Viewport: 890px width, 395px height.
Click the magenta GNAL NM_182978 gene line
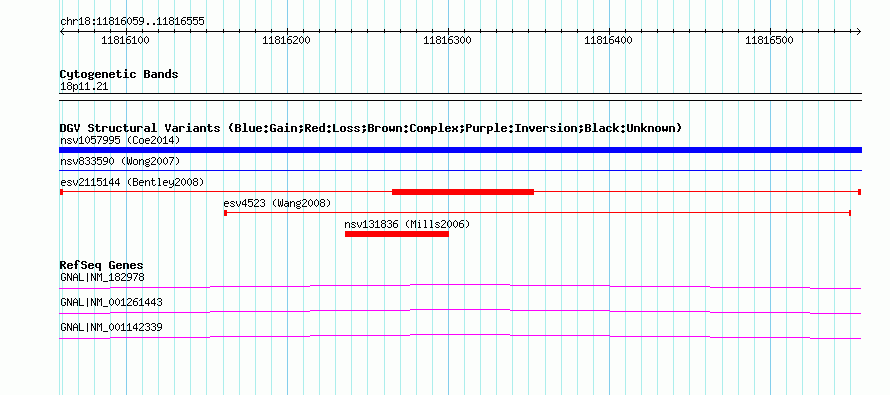click(460, 286)
